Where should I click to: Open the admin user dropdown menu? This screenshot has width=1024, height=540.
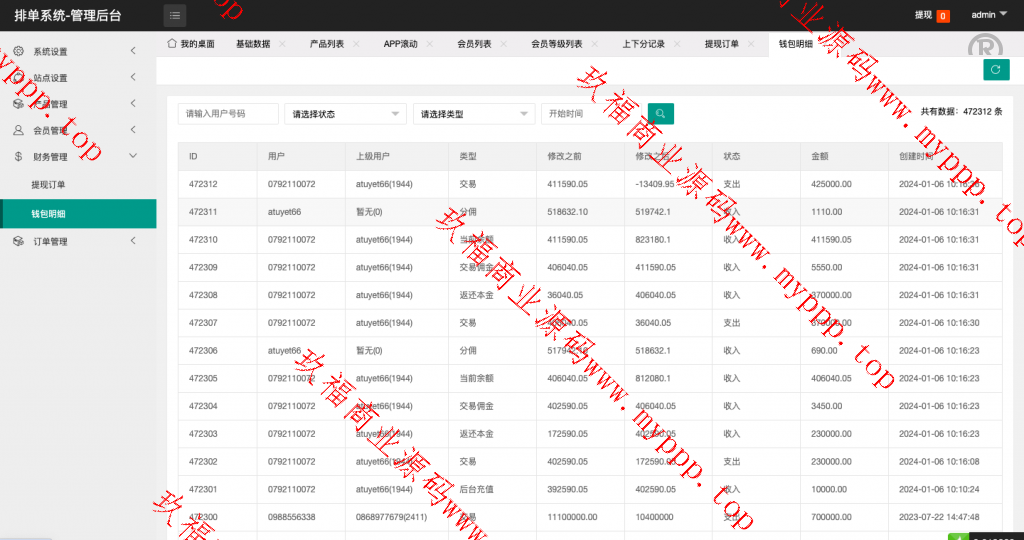[x=989, y=15]
